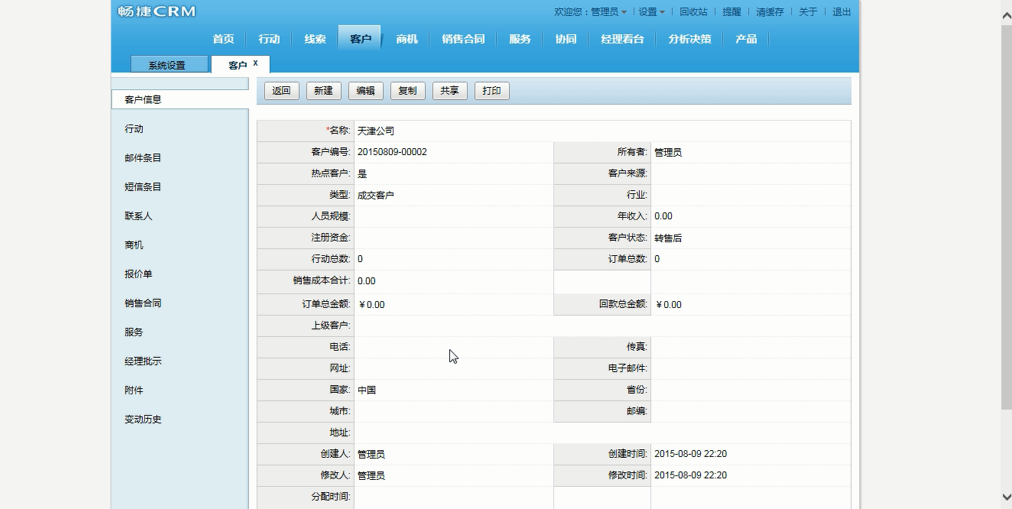Open the 协同 navigation menu
The image size is (1012, 509).
tap(565, 39)
